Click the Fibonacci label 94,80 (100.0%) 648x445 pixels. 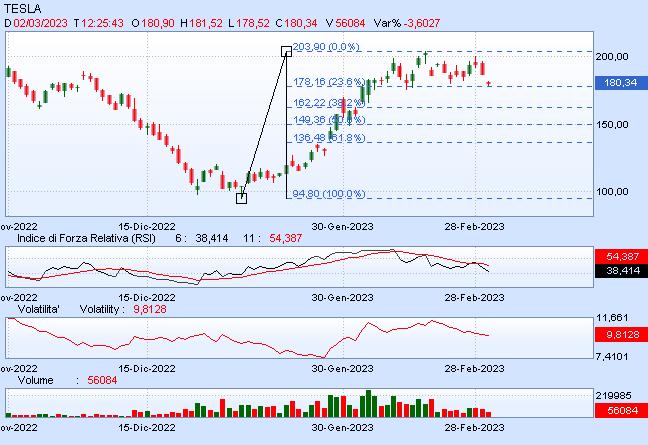click(x=329, y=193)
